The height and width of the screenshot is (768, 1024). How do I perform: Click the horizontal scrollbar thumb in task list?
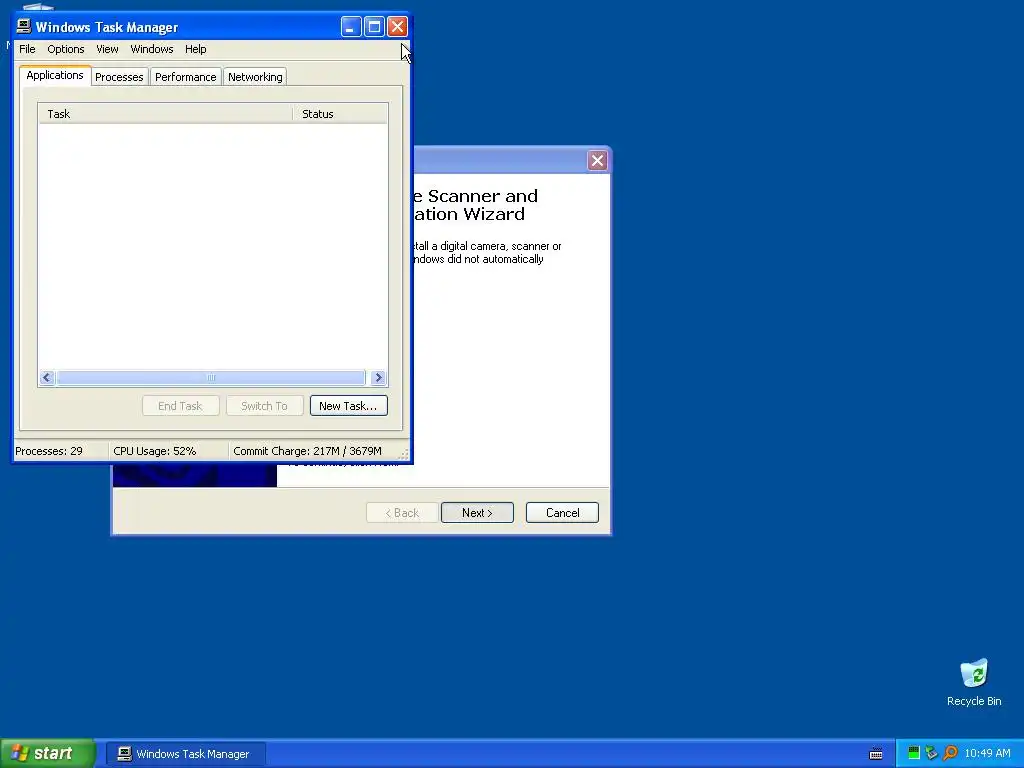[x=211, y=377]
